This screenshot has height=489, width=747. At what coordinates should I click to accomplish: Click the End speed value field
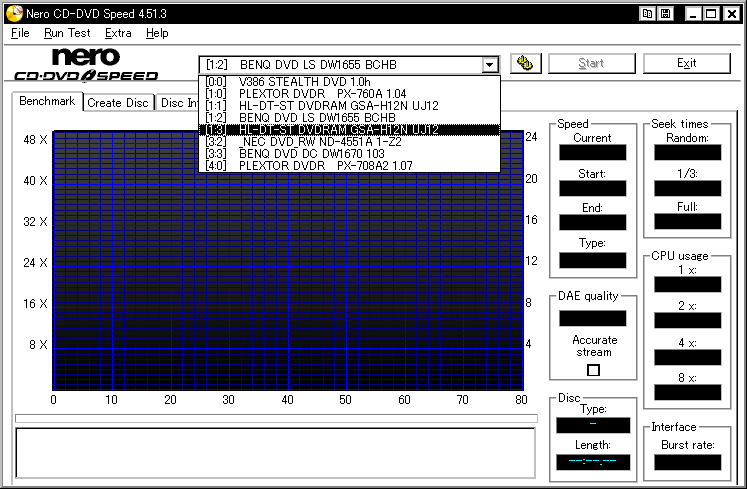(593, 223)
